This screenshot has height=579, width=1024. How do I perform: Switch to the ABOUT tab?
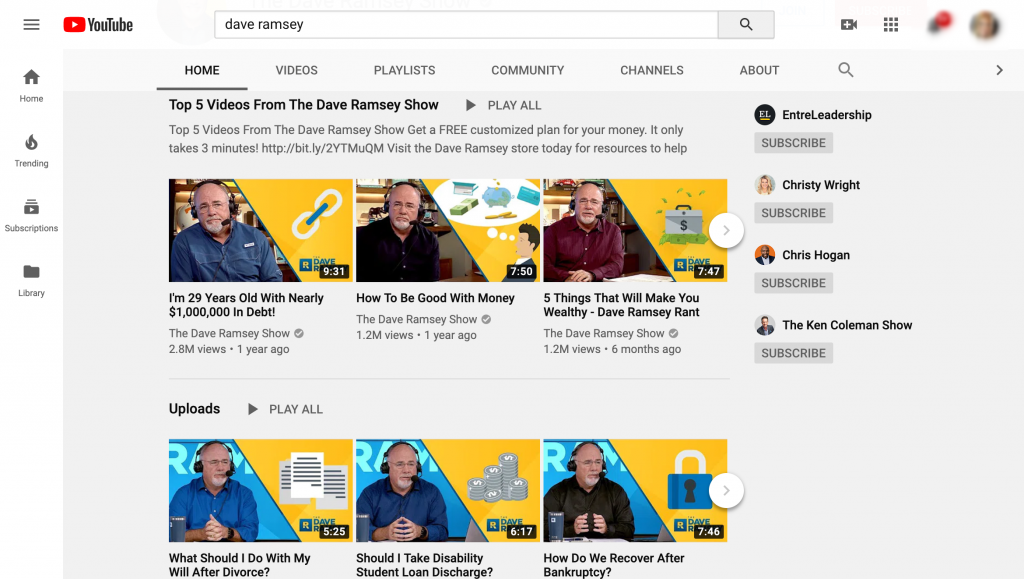pos(760,70)
